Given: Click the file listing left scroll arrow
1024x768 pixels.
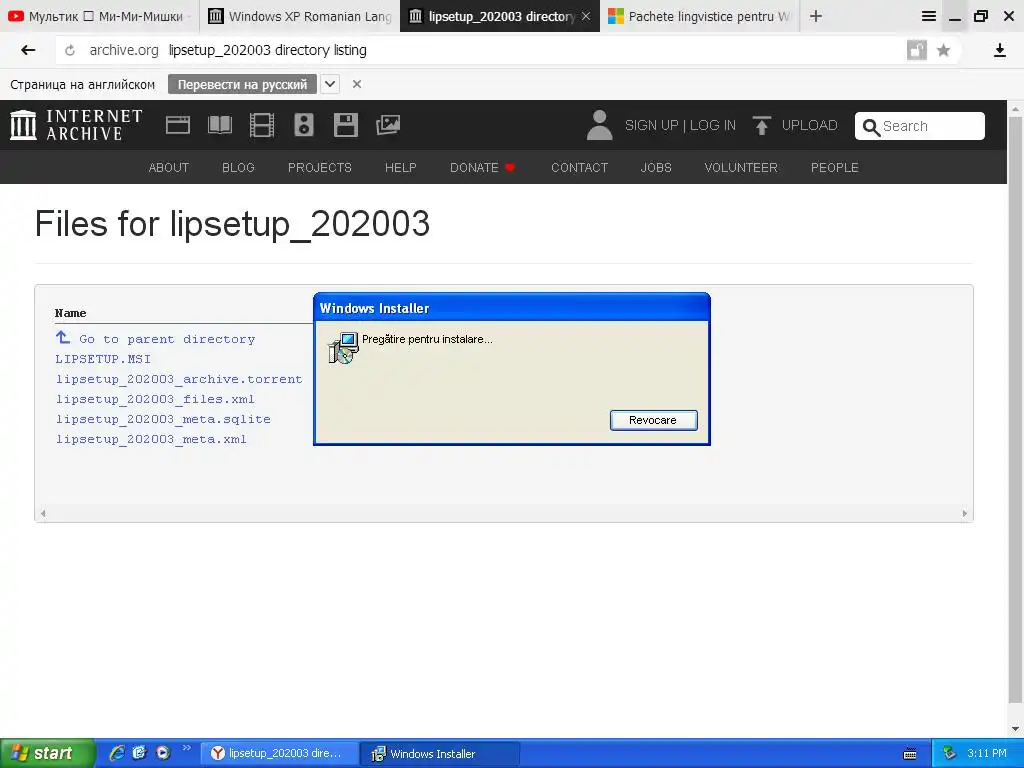Looking at the screenshot, I should click(43, 513).
